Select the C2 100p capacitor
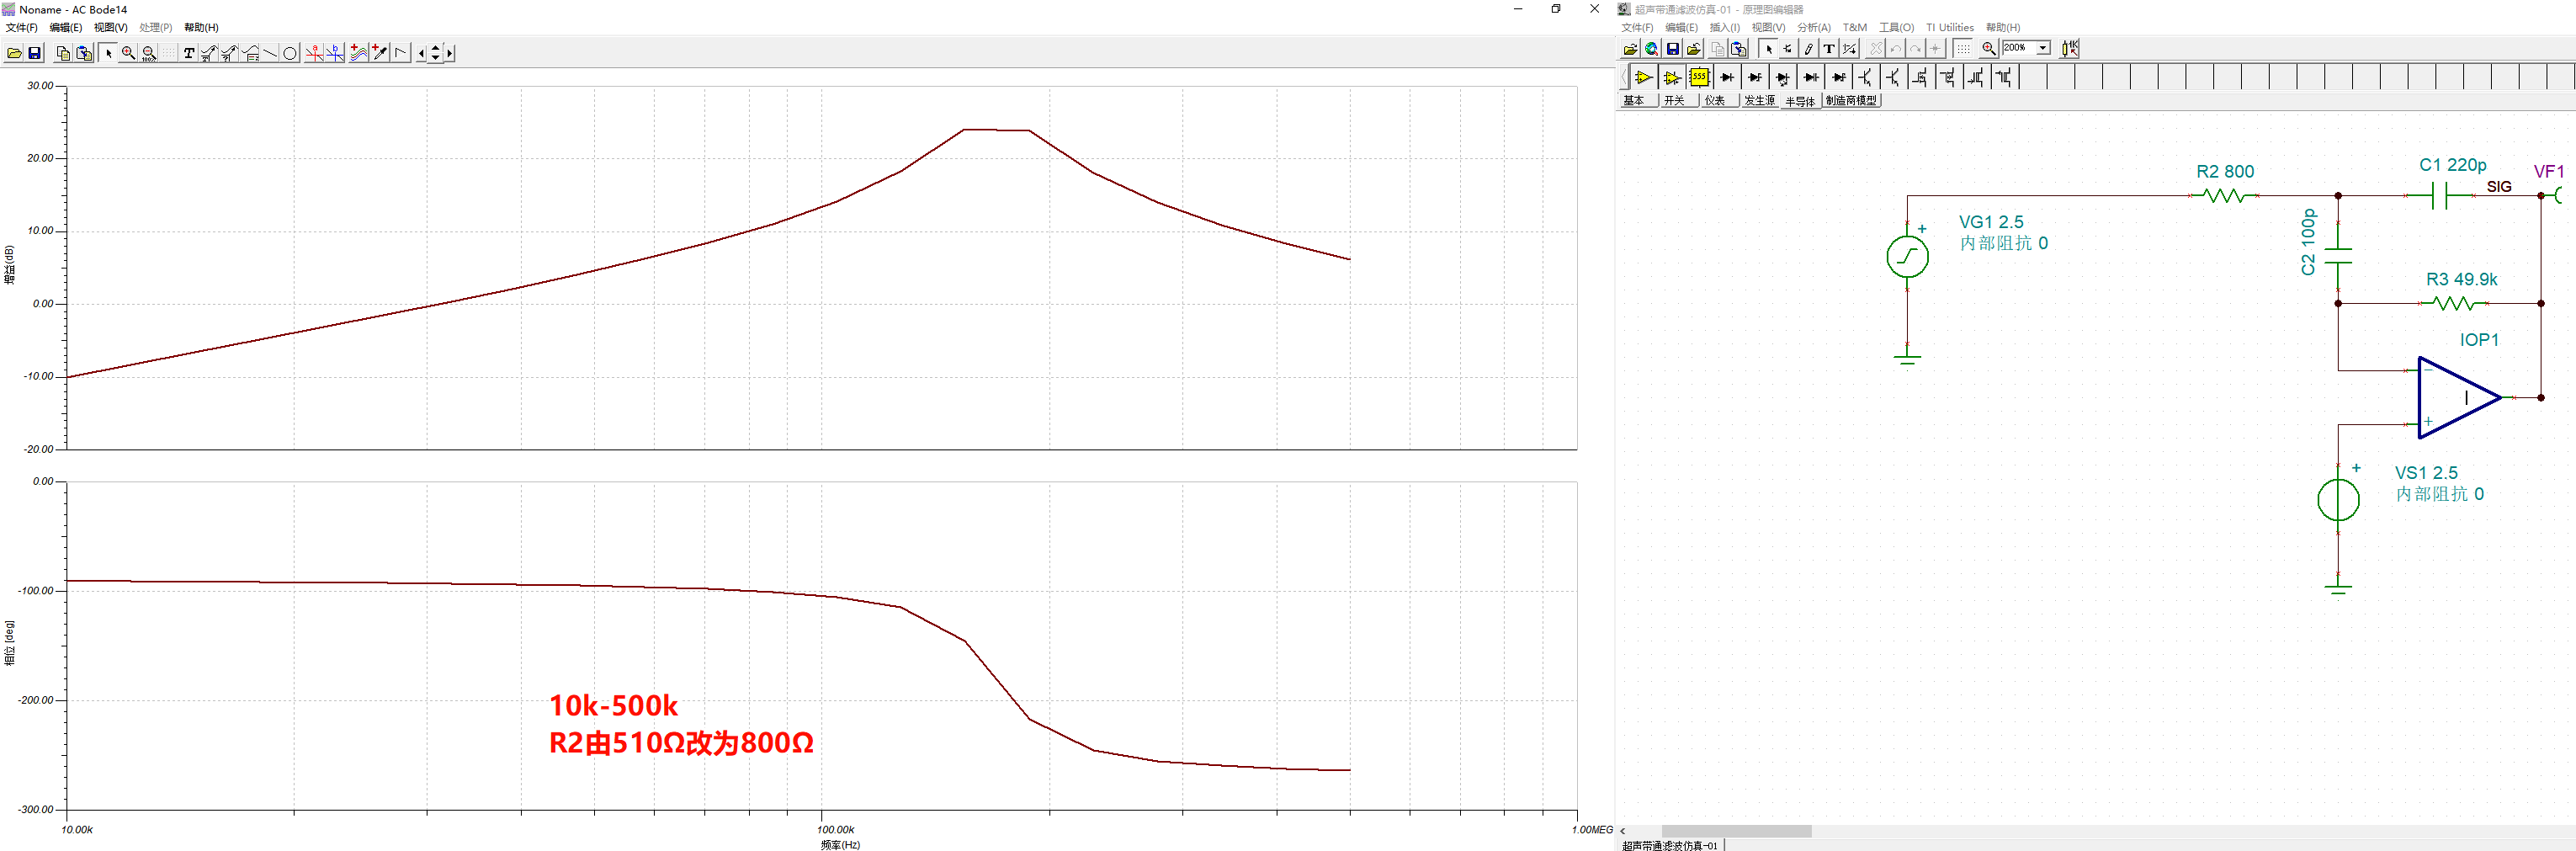The width and height of the screenshot is (2576, 851). (x=2338, y=256)
